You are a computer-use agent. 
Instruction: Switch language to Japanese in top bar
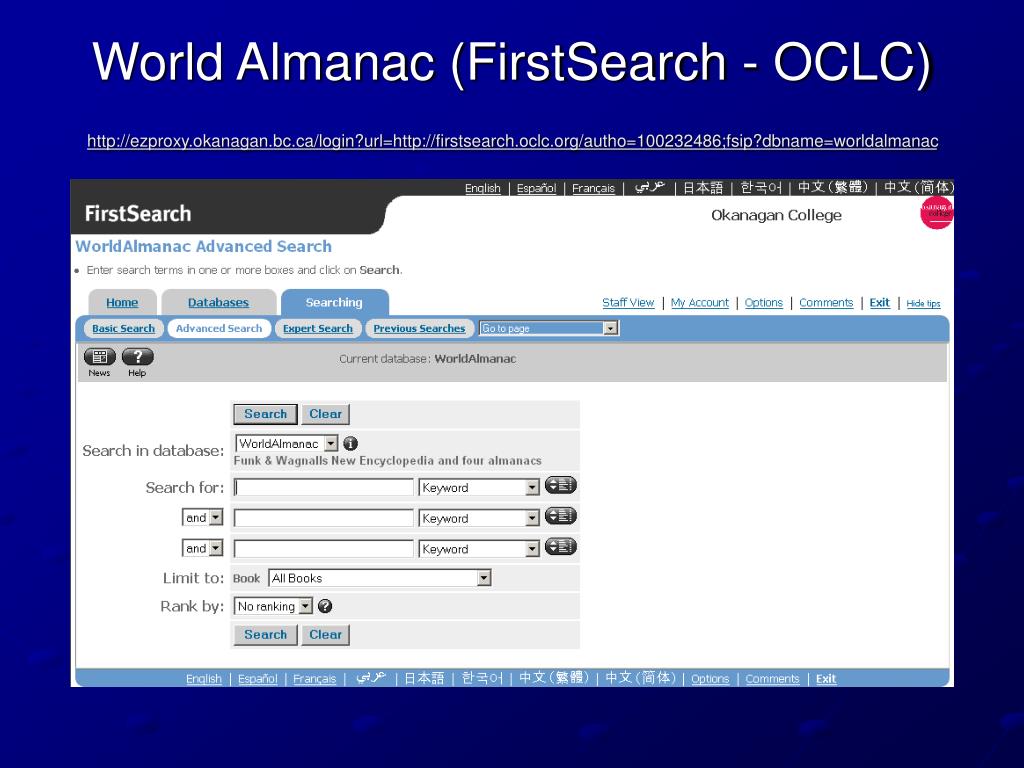(703, 187)
